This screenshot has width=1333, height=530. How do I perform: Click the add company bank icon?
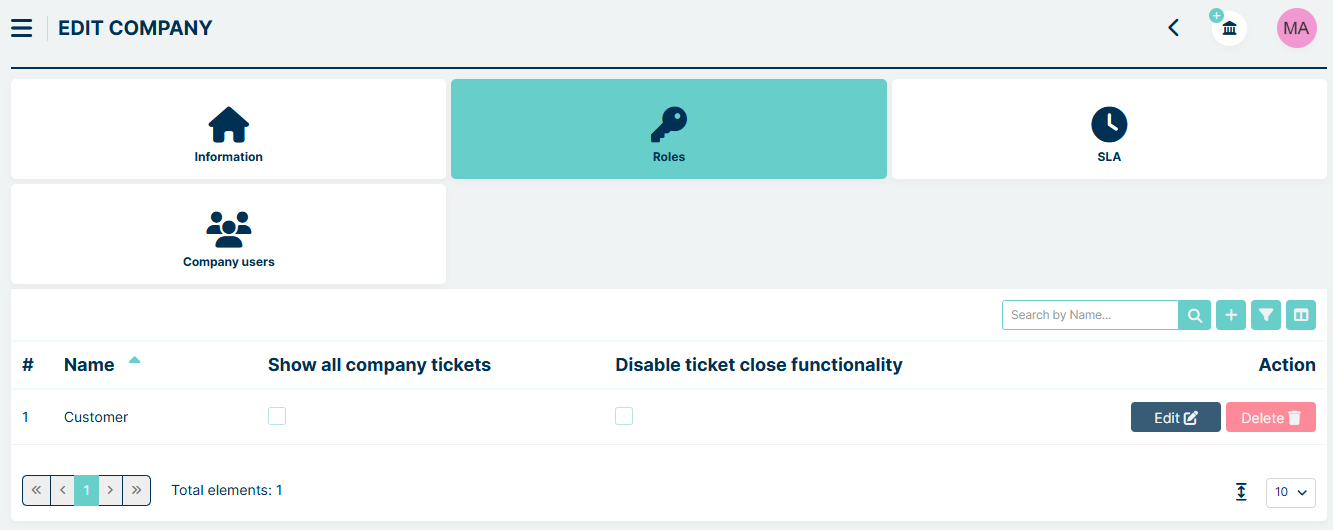click(x=1230, y=28)
